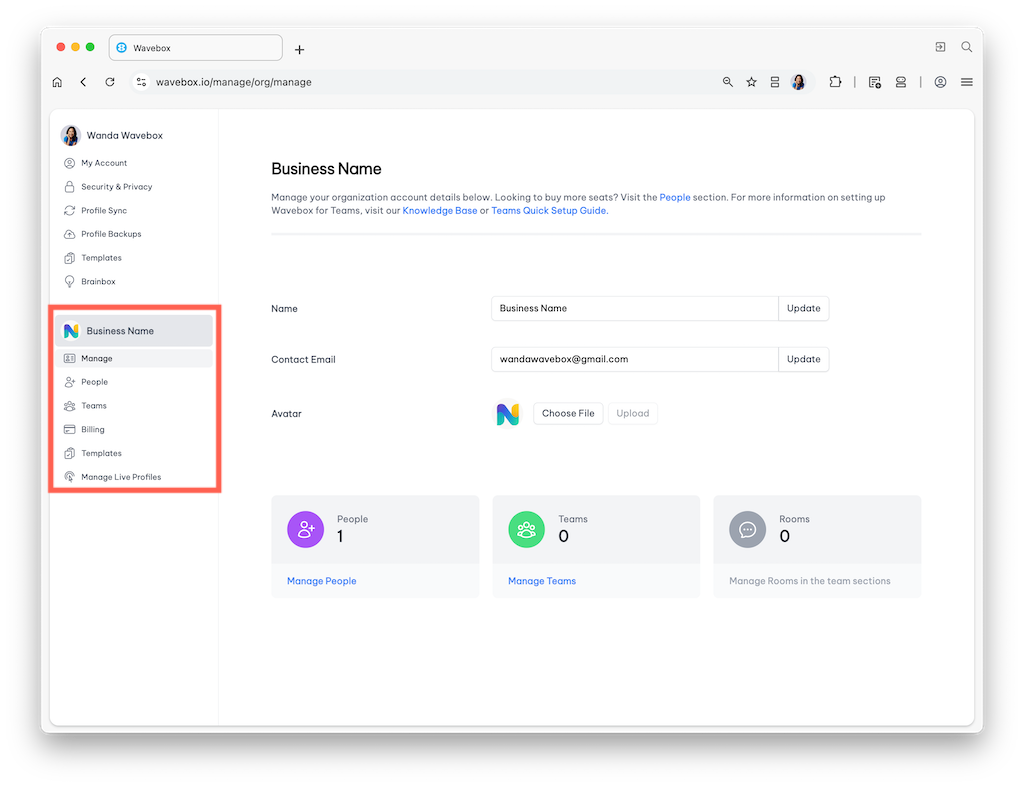
Task: Click the purple People icon card
Action: click(x=306, y=529)
